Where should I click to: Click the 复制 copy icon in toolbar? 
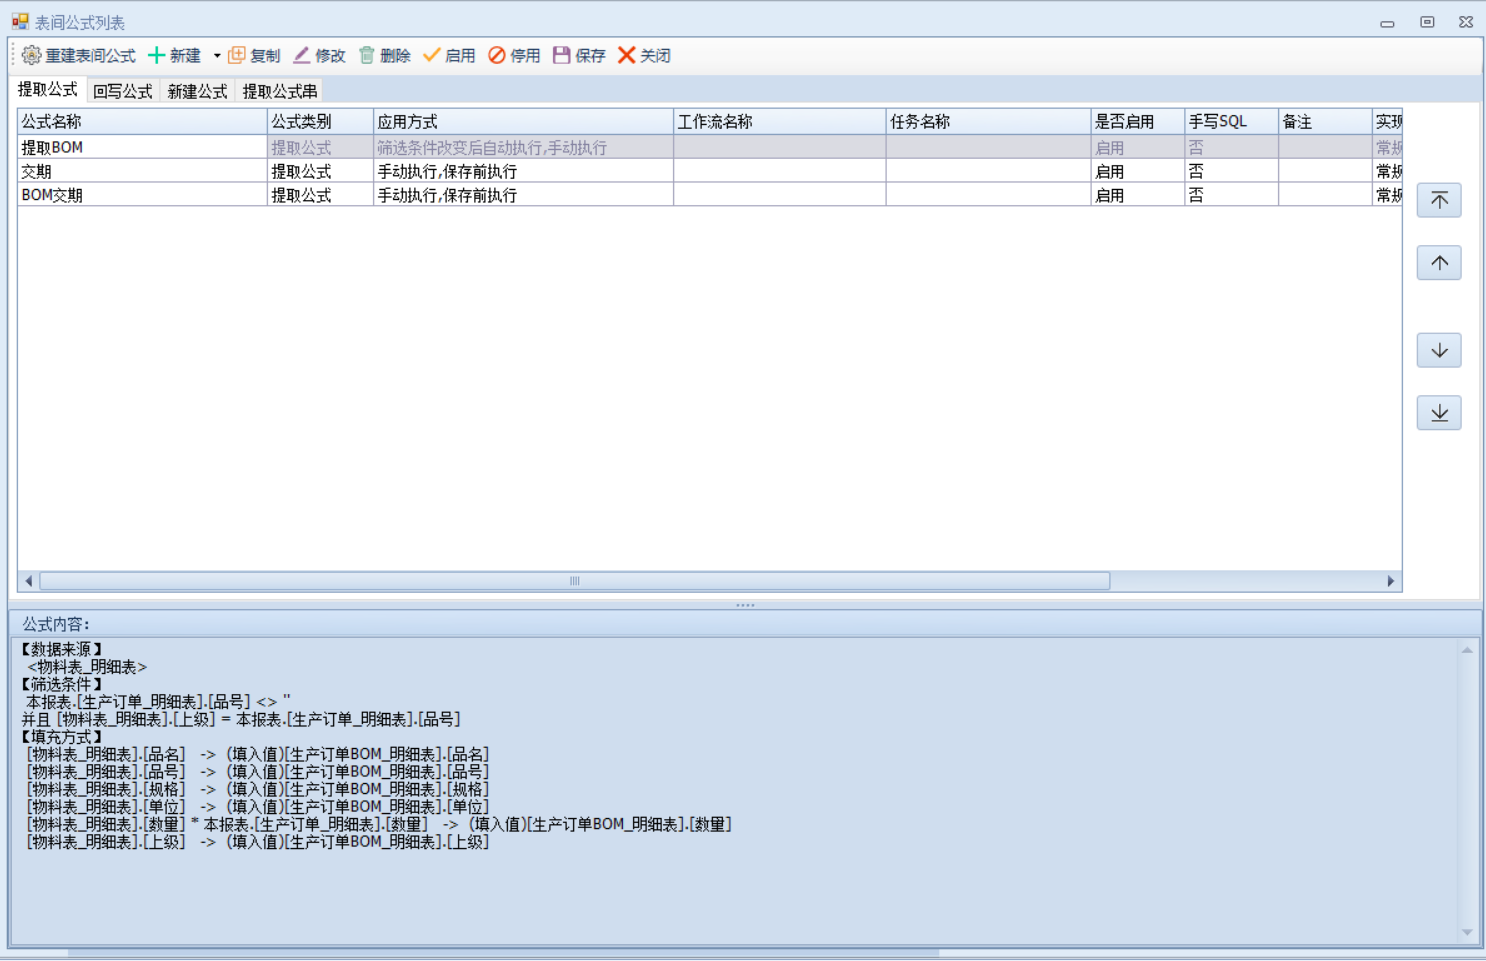pos(237,55)
